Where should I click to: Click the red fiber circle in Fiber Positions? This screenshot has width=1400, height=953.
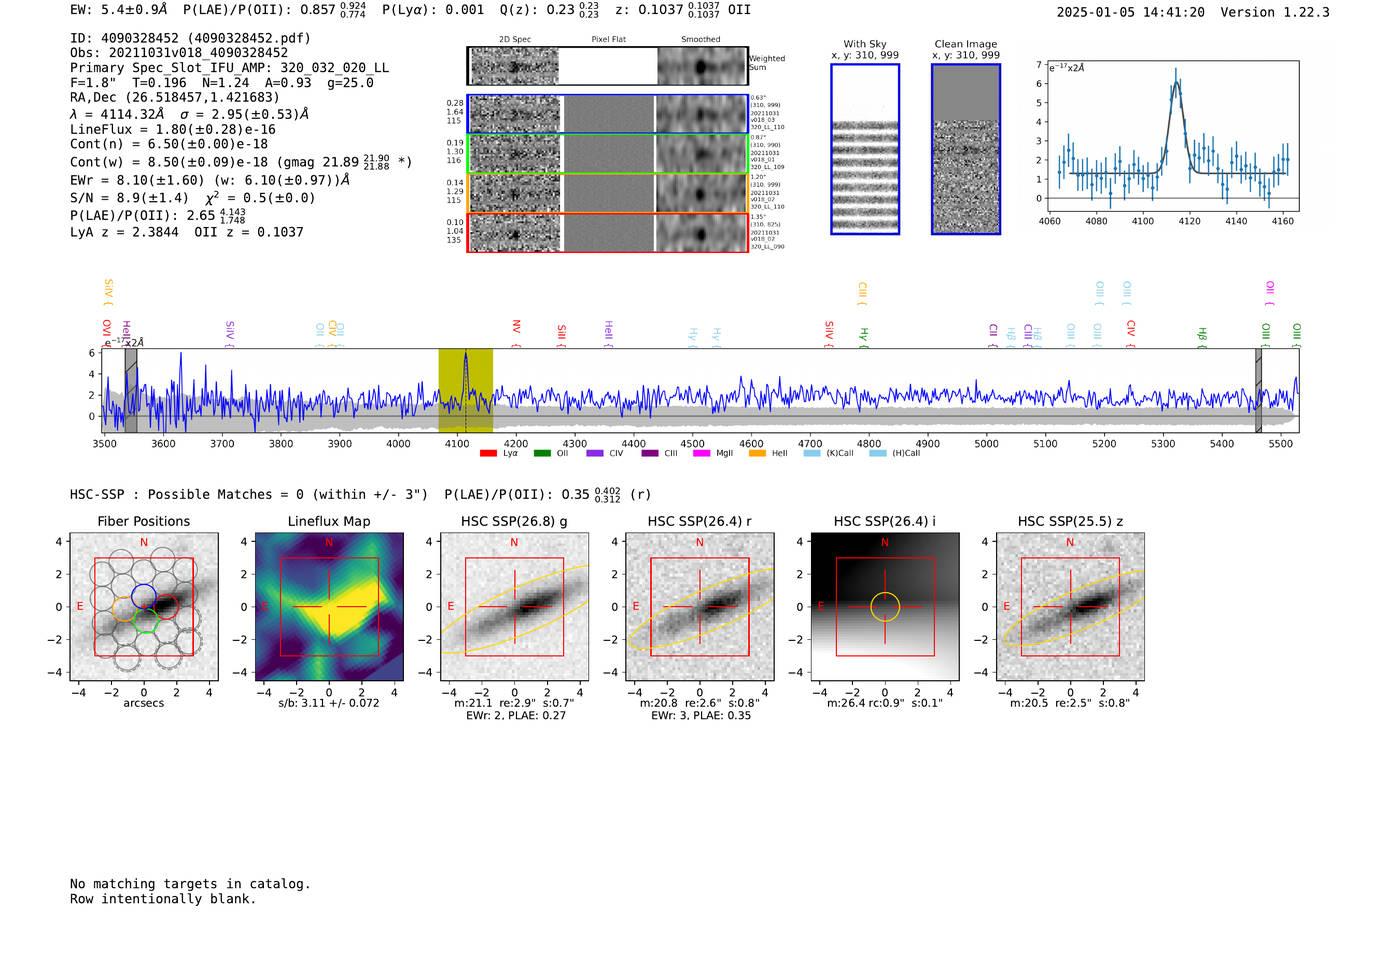tap(166, 607)
